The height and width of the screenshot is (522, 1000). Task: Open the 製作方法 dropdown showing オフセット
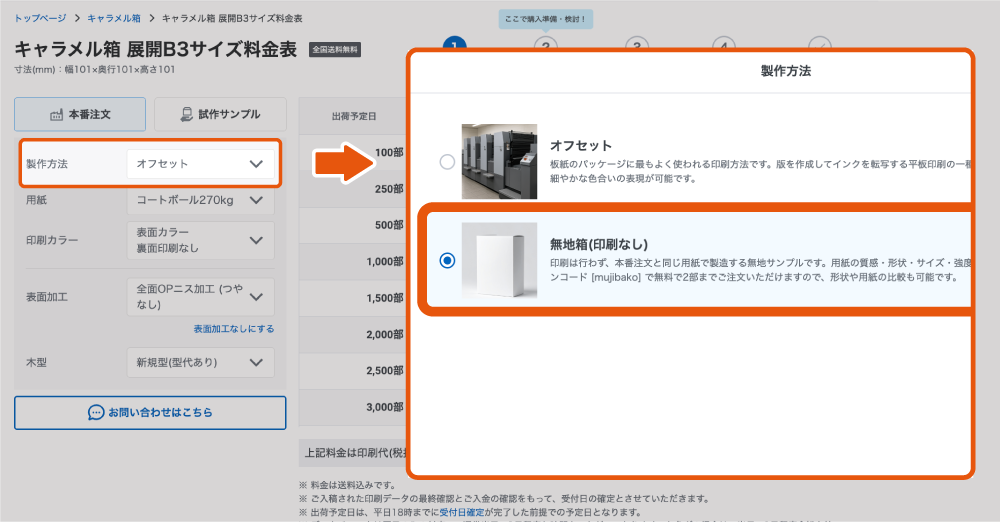pyautogui.click(x=200, y=164)
